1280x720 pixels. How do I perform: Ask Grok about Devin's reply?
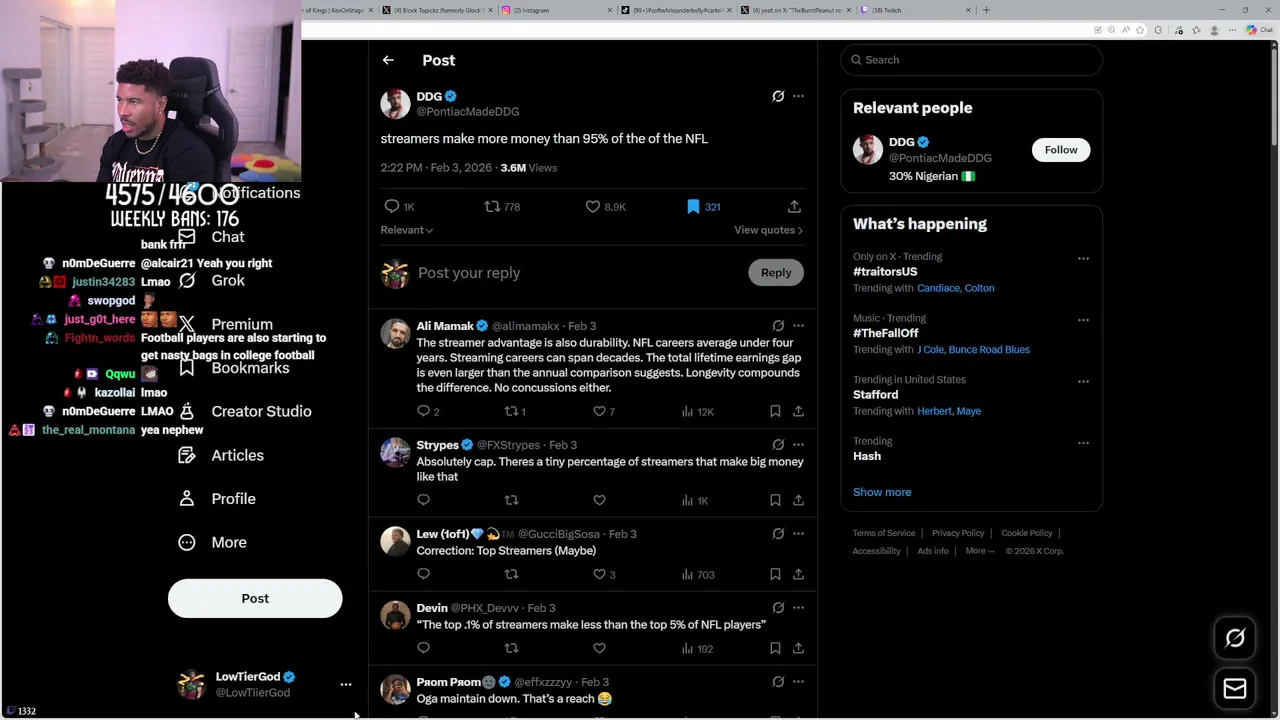(x=778, y=607)
